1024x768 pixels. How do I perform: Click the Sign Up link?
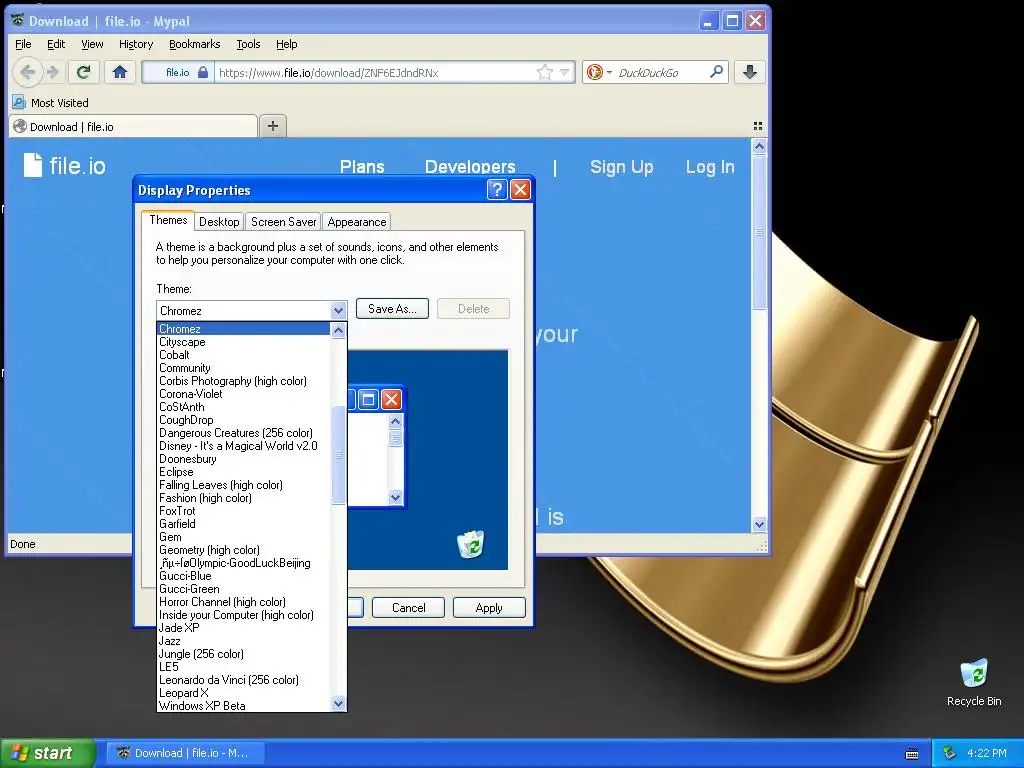(621, 167)
